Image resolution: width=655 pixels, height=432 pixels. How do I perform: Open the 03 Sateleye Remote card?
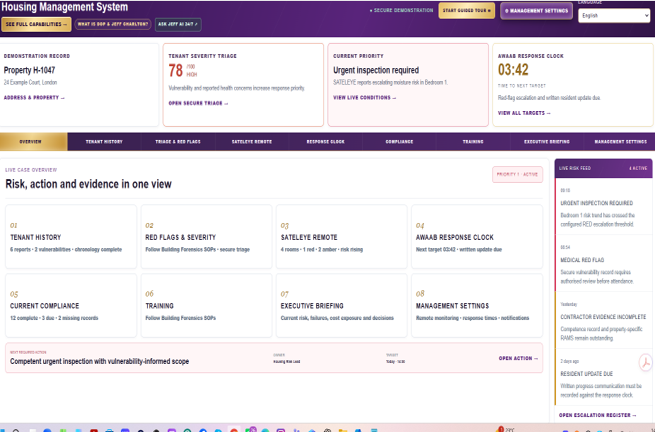341,236
